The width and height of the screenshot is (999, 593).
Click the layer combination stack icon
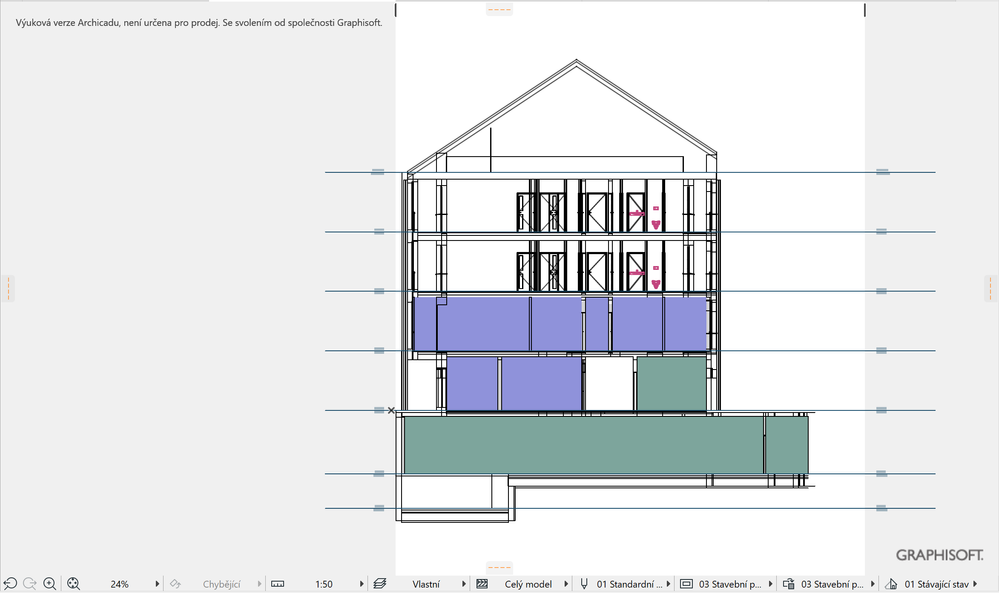pos(380,584)
